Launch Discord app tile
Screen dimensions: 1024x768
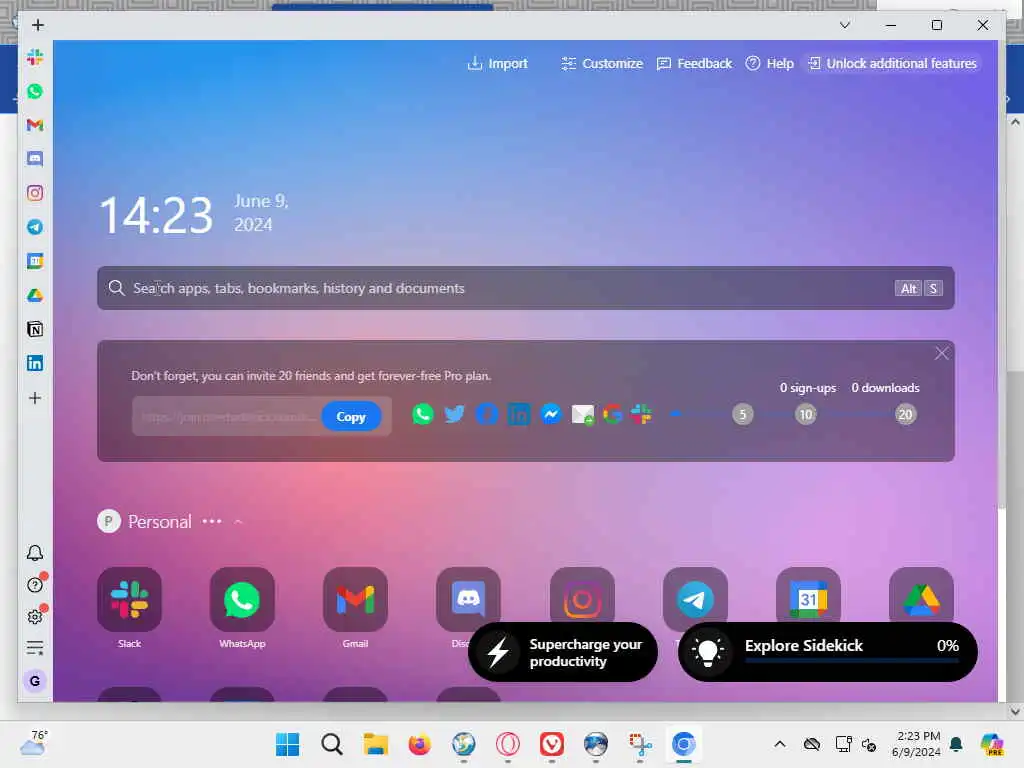click(468, 598)
